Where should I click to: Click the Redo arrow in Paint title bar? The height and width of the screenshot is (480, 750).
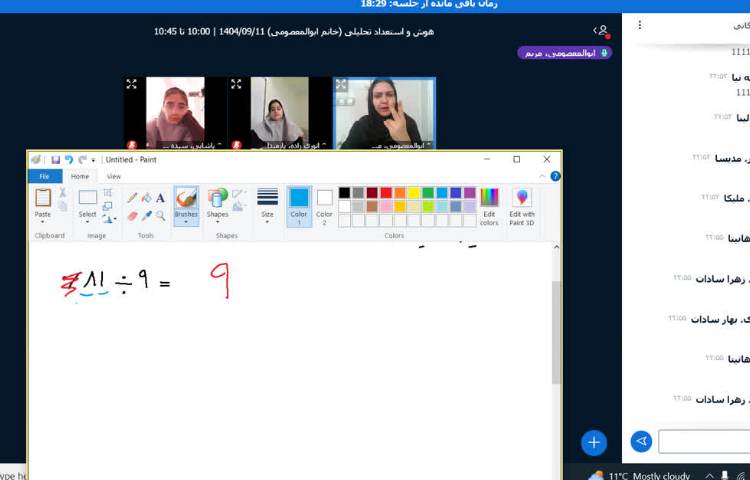coord(82,160)
